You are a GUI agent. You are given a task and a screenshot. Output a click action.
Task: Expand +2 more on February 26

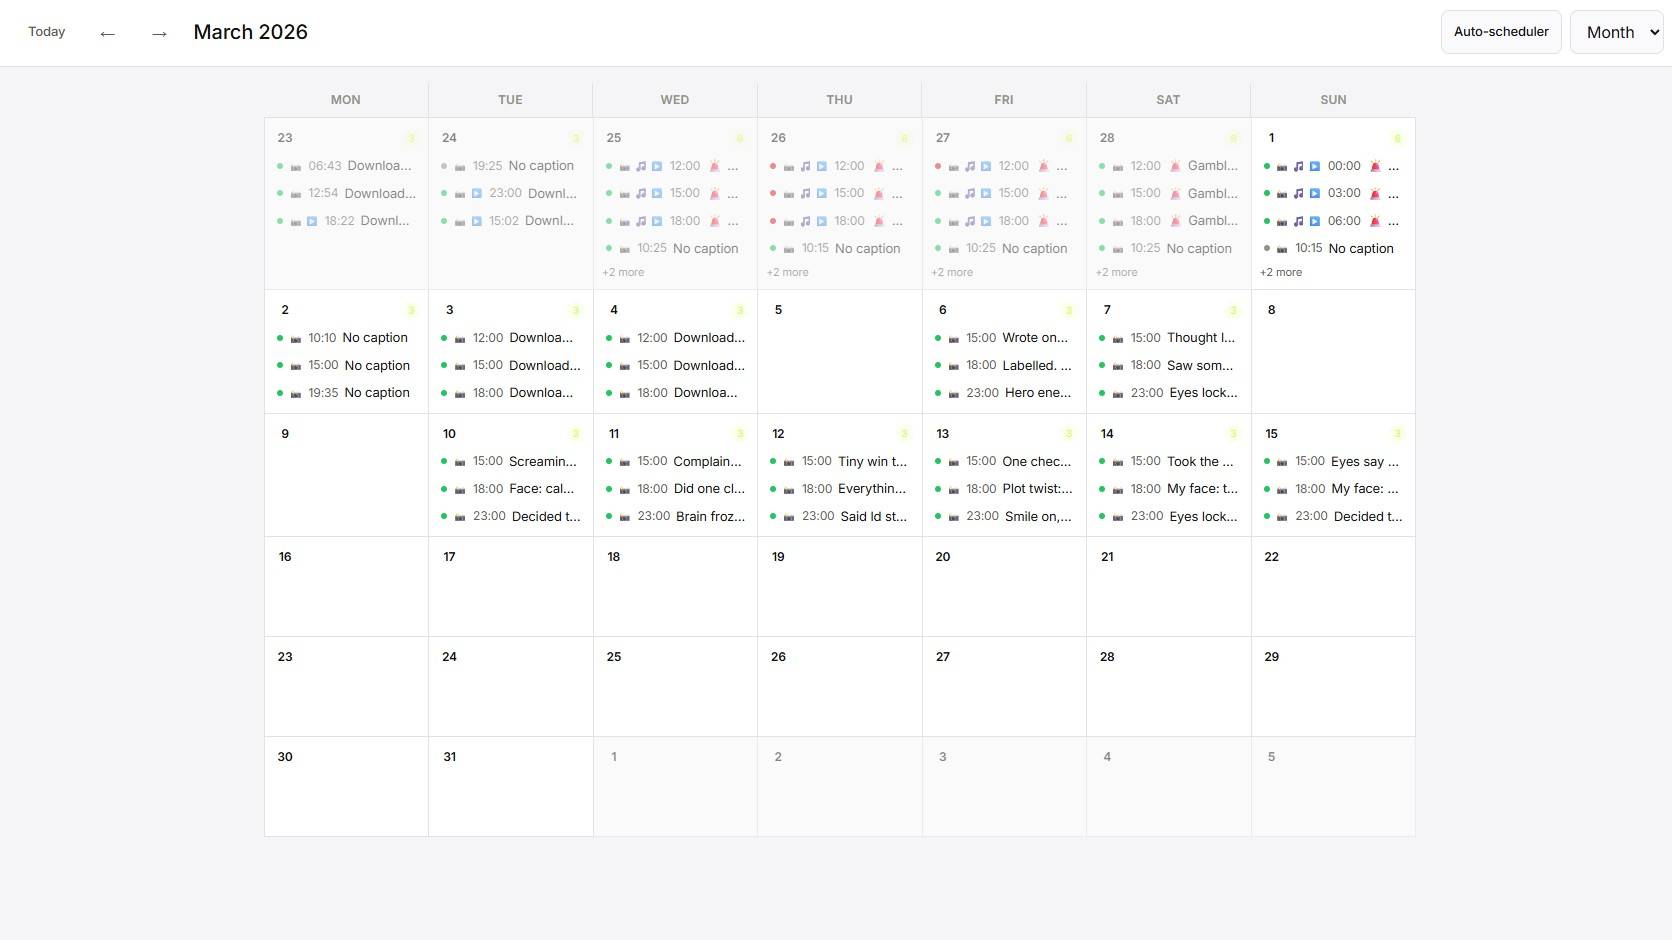pyautogui.click(x=788, y=272)
